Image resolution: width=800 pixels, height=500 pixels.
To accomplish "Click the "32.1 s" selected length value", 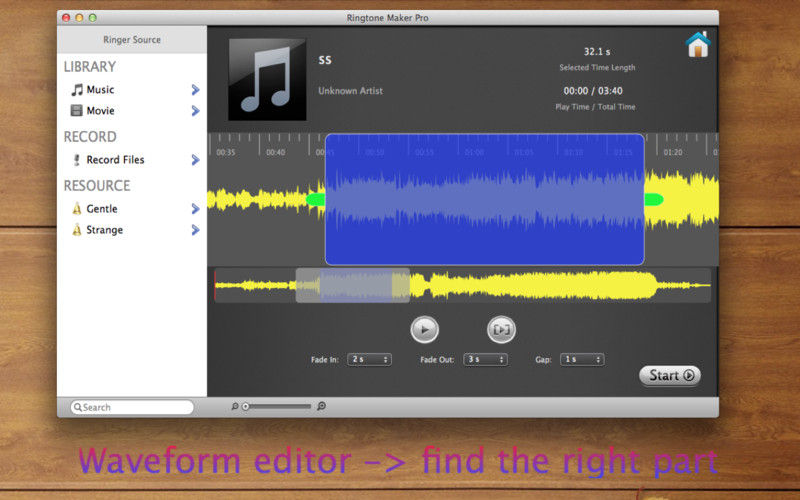I will pyautogui.click(x=597, y=52).
